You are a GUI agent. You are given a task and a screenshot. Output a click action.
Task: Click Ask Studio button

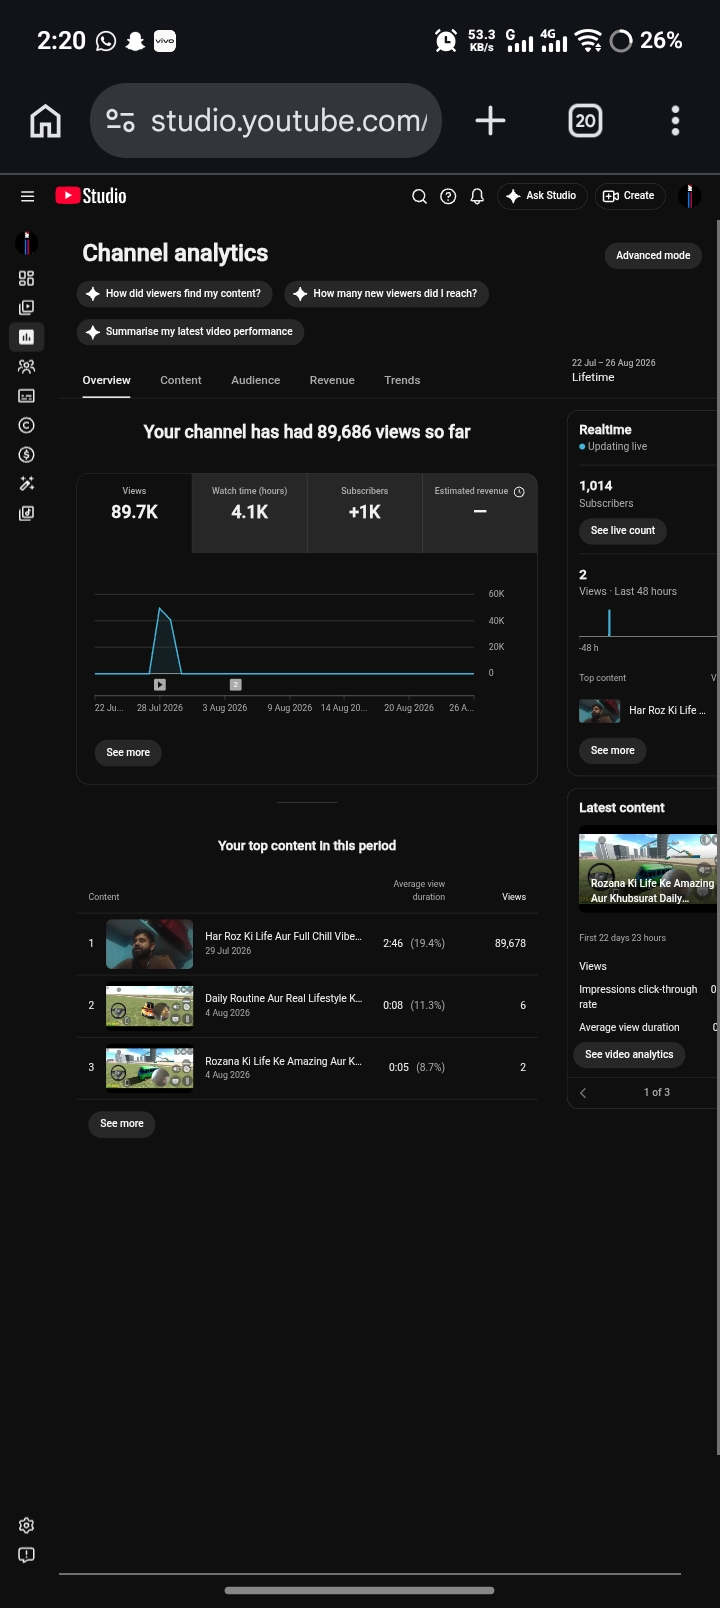coord(541,196)
